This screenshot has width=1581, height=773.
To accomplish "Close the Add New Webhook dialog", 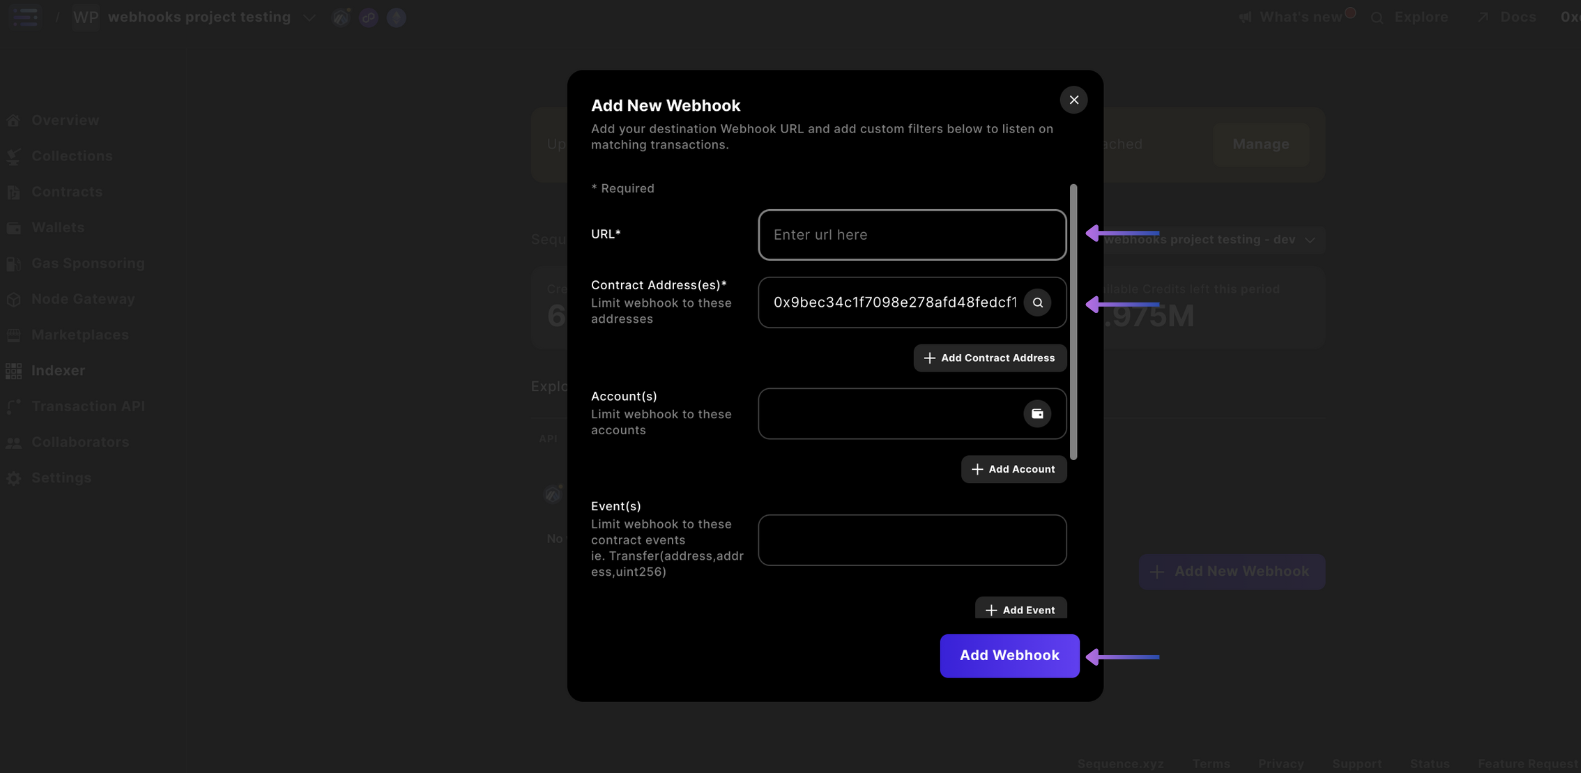I will [x=1073, y=100].
